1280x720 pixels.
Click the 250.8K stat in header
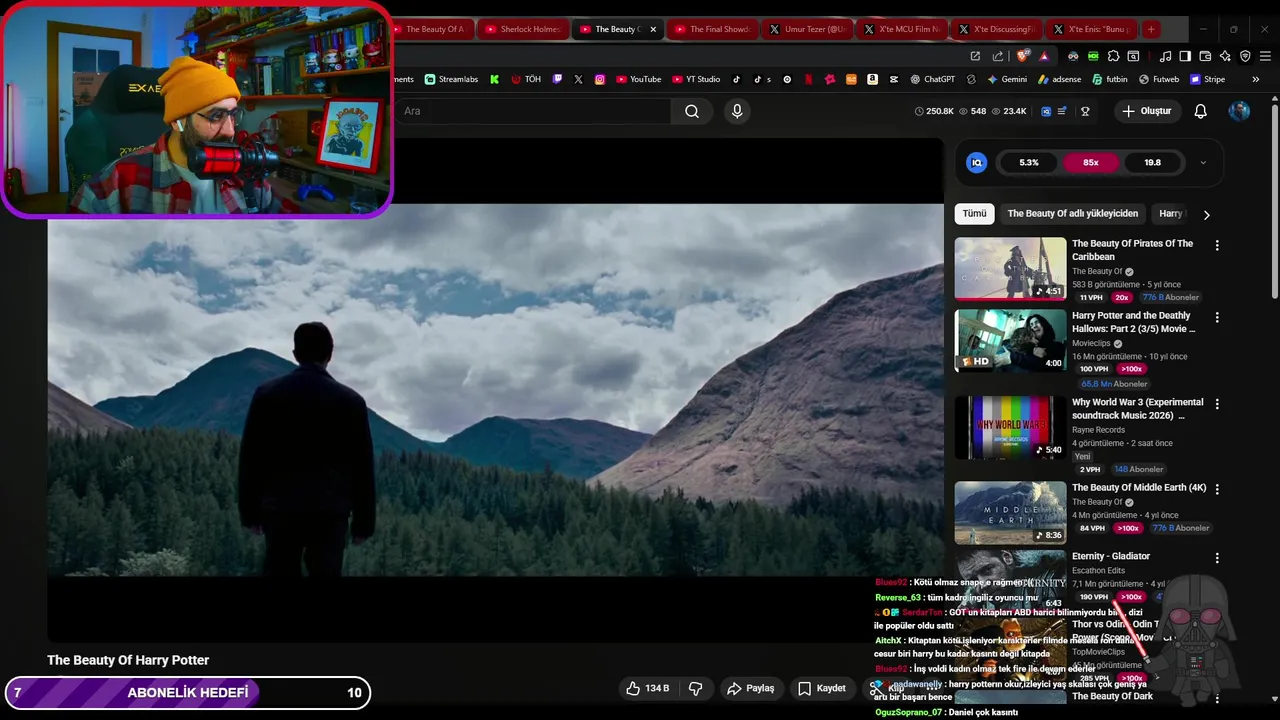tap(934, 111)
